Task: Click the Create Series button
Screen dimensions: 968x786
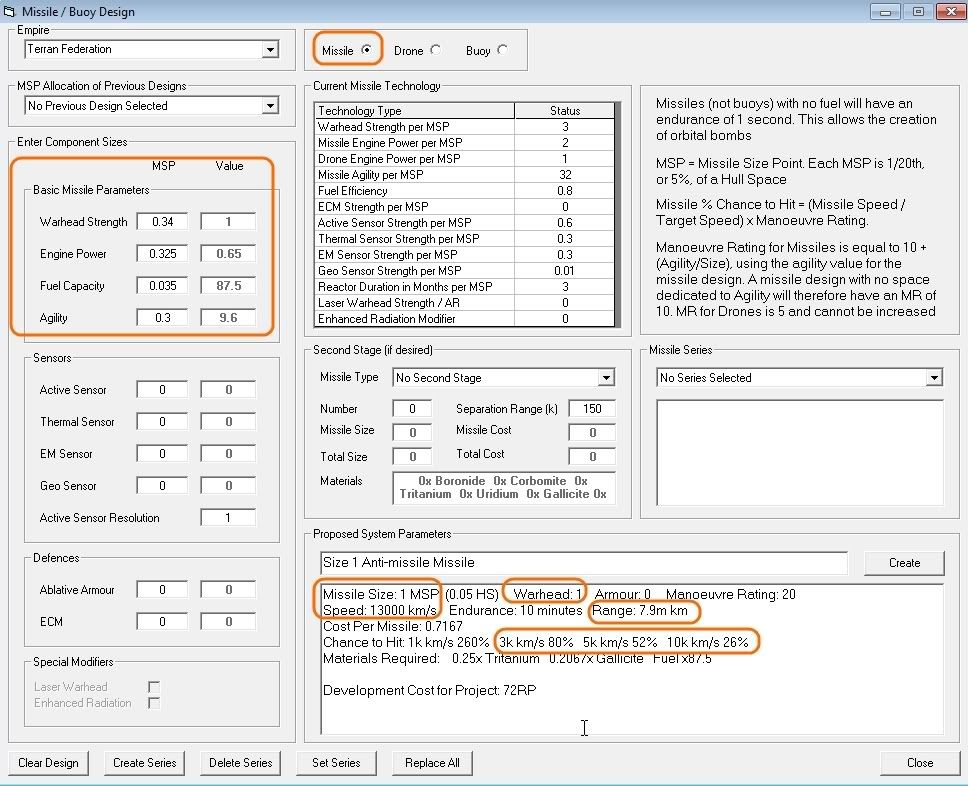Action: click(144, 763)
